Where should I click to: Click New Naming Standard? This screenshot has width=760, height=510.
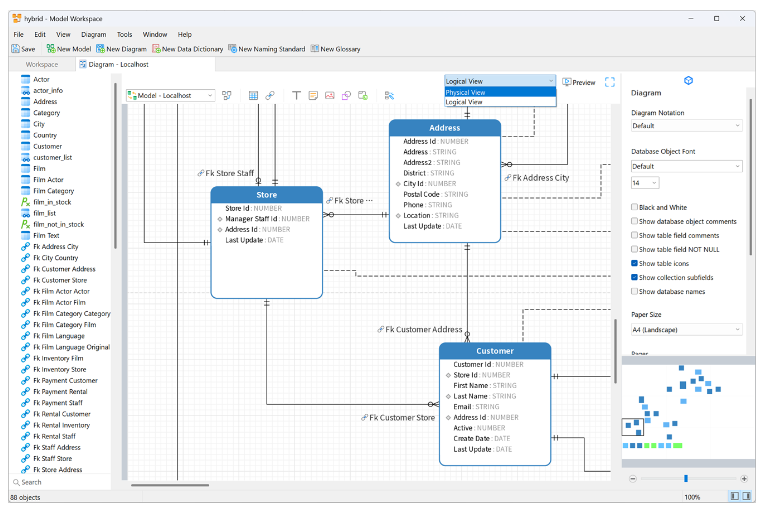267,49
